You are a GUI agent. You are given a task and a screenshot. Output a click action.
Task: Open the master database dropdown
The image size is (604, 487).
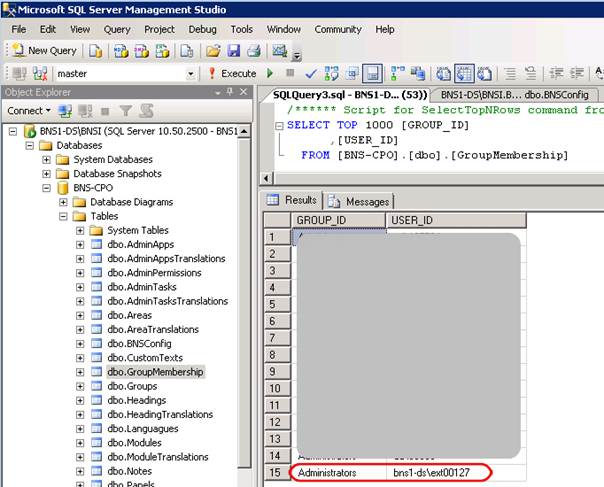point(190,74)
